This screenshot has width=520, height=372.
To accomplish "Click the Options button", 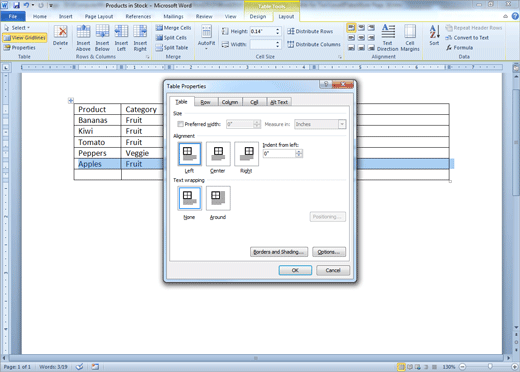I will [x=329, y=252].
